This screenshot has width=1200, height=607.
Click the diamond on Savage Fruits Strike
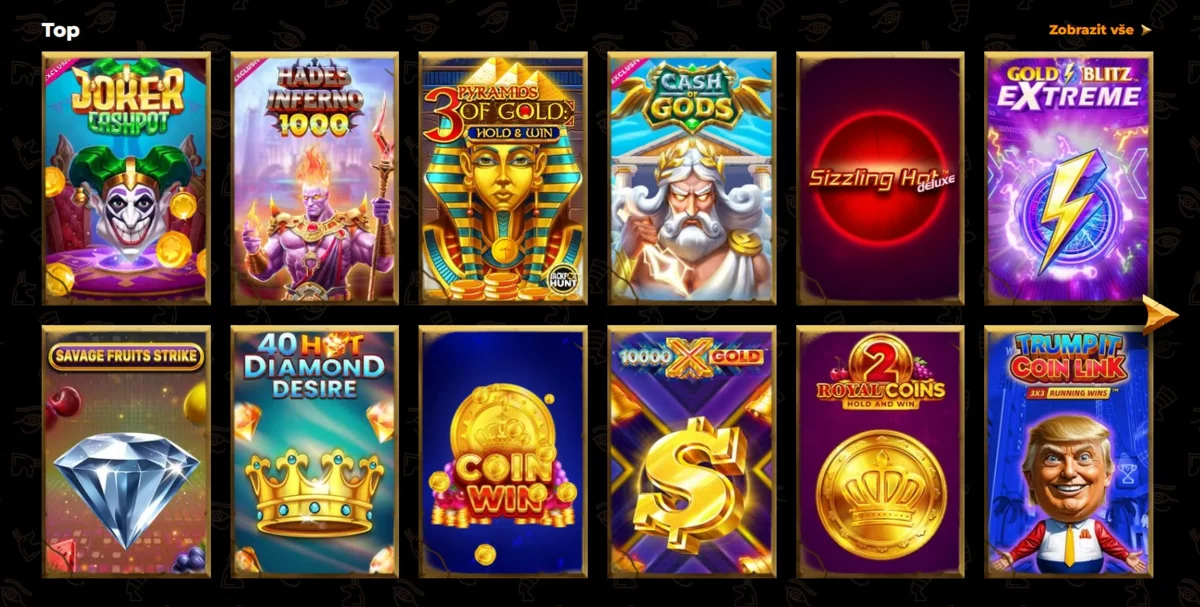click(126, 487)
